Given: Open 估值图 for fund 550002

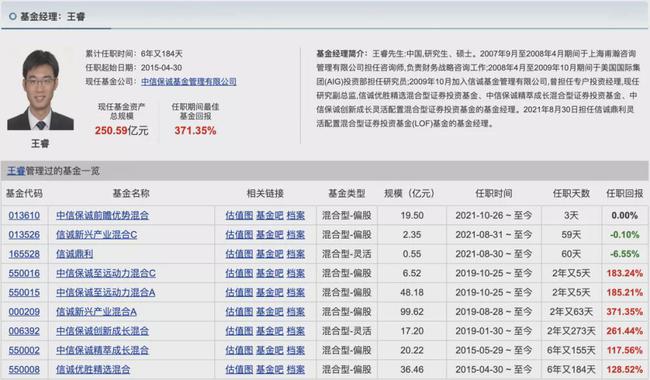Looking at the screenshot, I should point(239,351).
